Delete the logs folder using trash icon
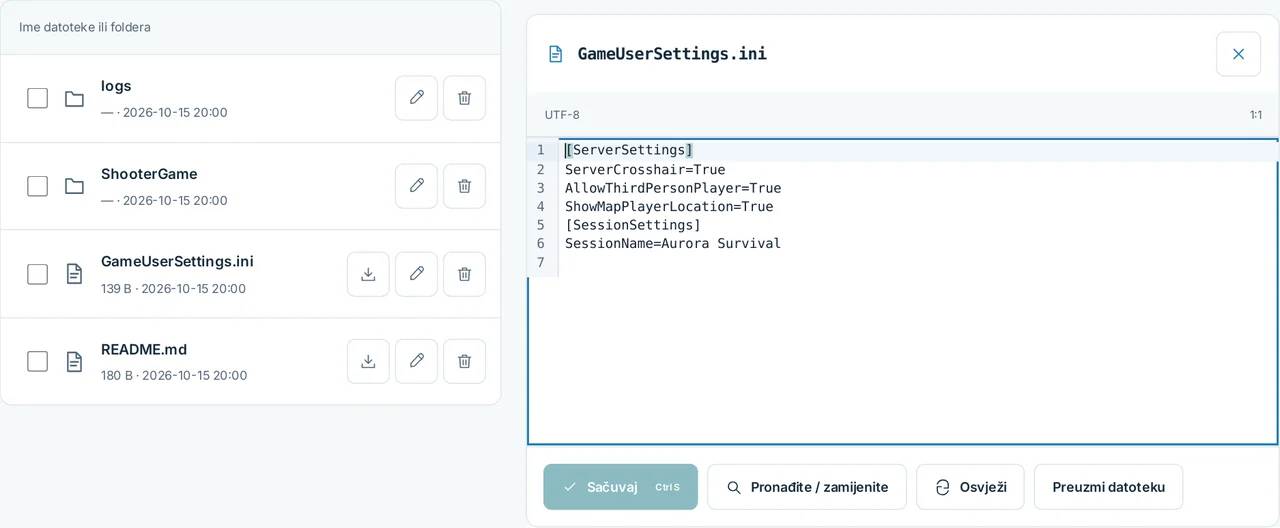This screenshot has height=528, width=1280. point(464,98)
